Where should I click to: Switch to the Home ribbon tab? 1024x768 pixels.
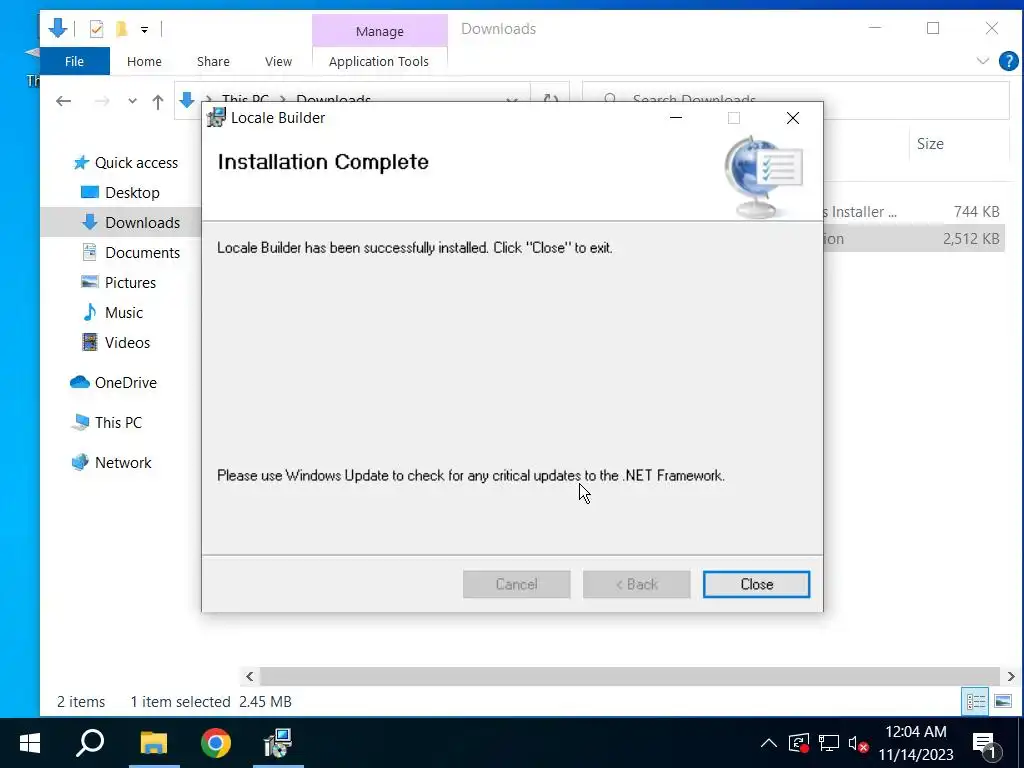pos(144,61)
